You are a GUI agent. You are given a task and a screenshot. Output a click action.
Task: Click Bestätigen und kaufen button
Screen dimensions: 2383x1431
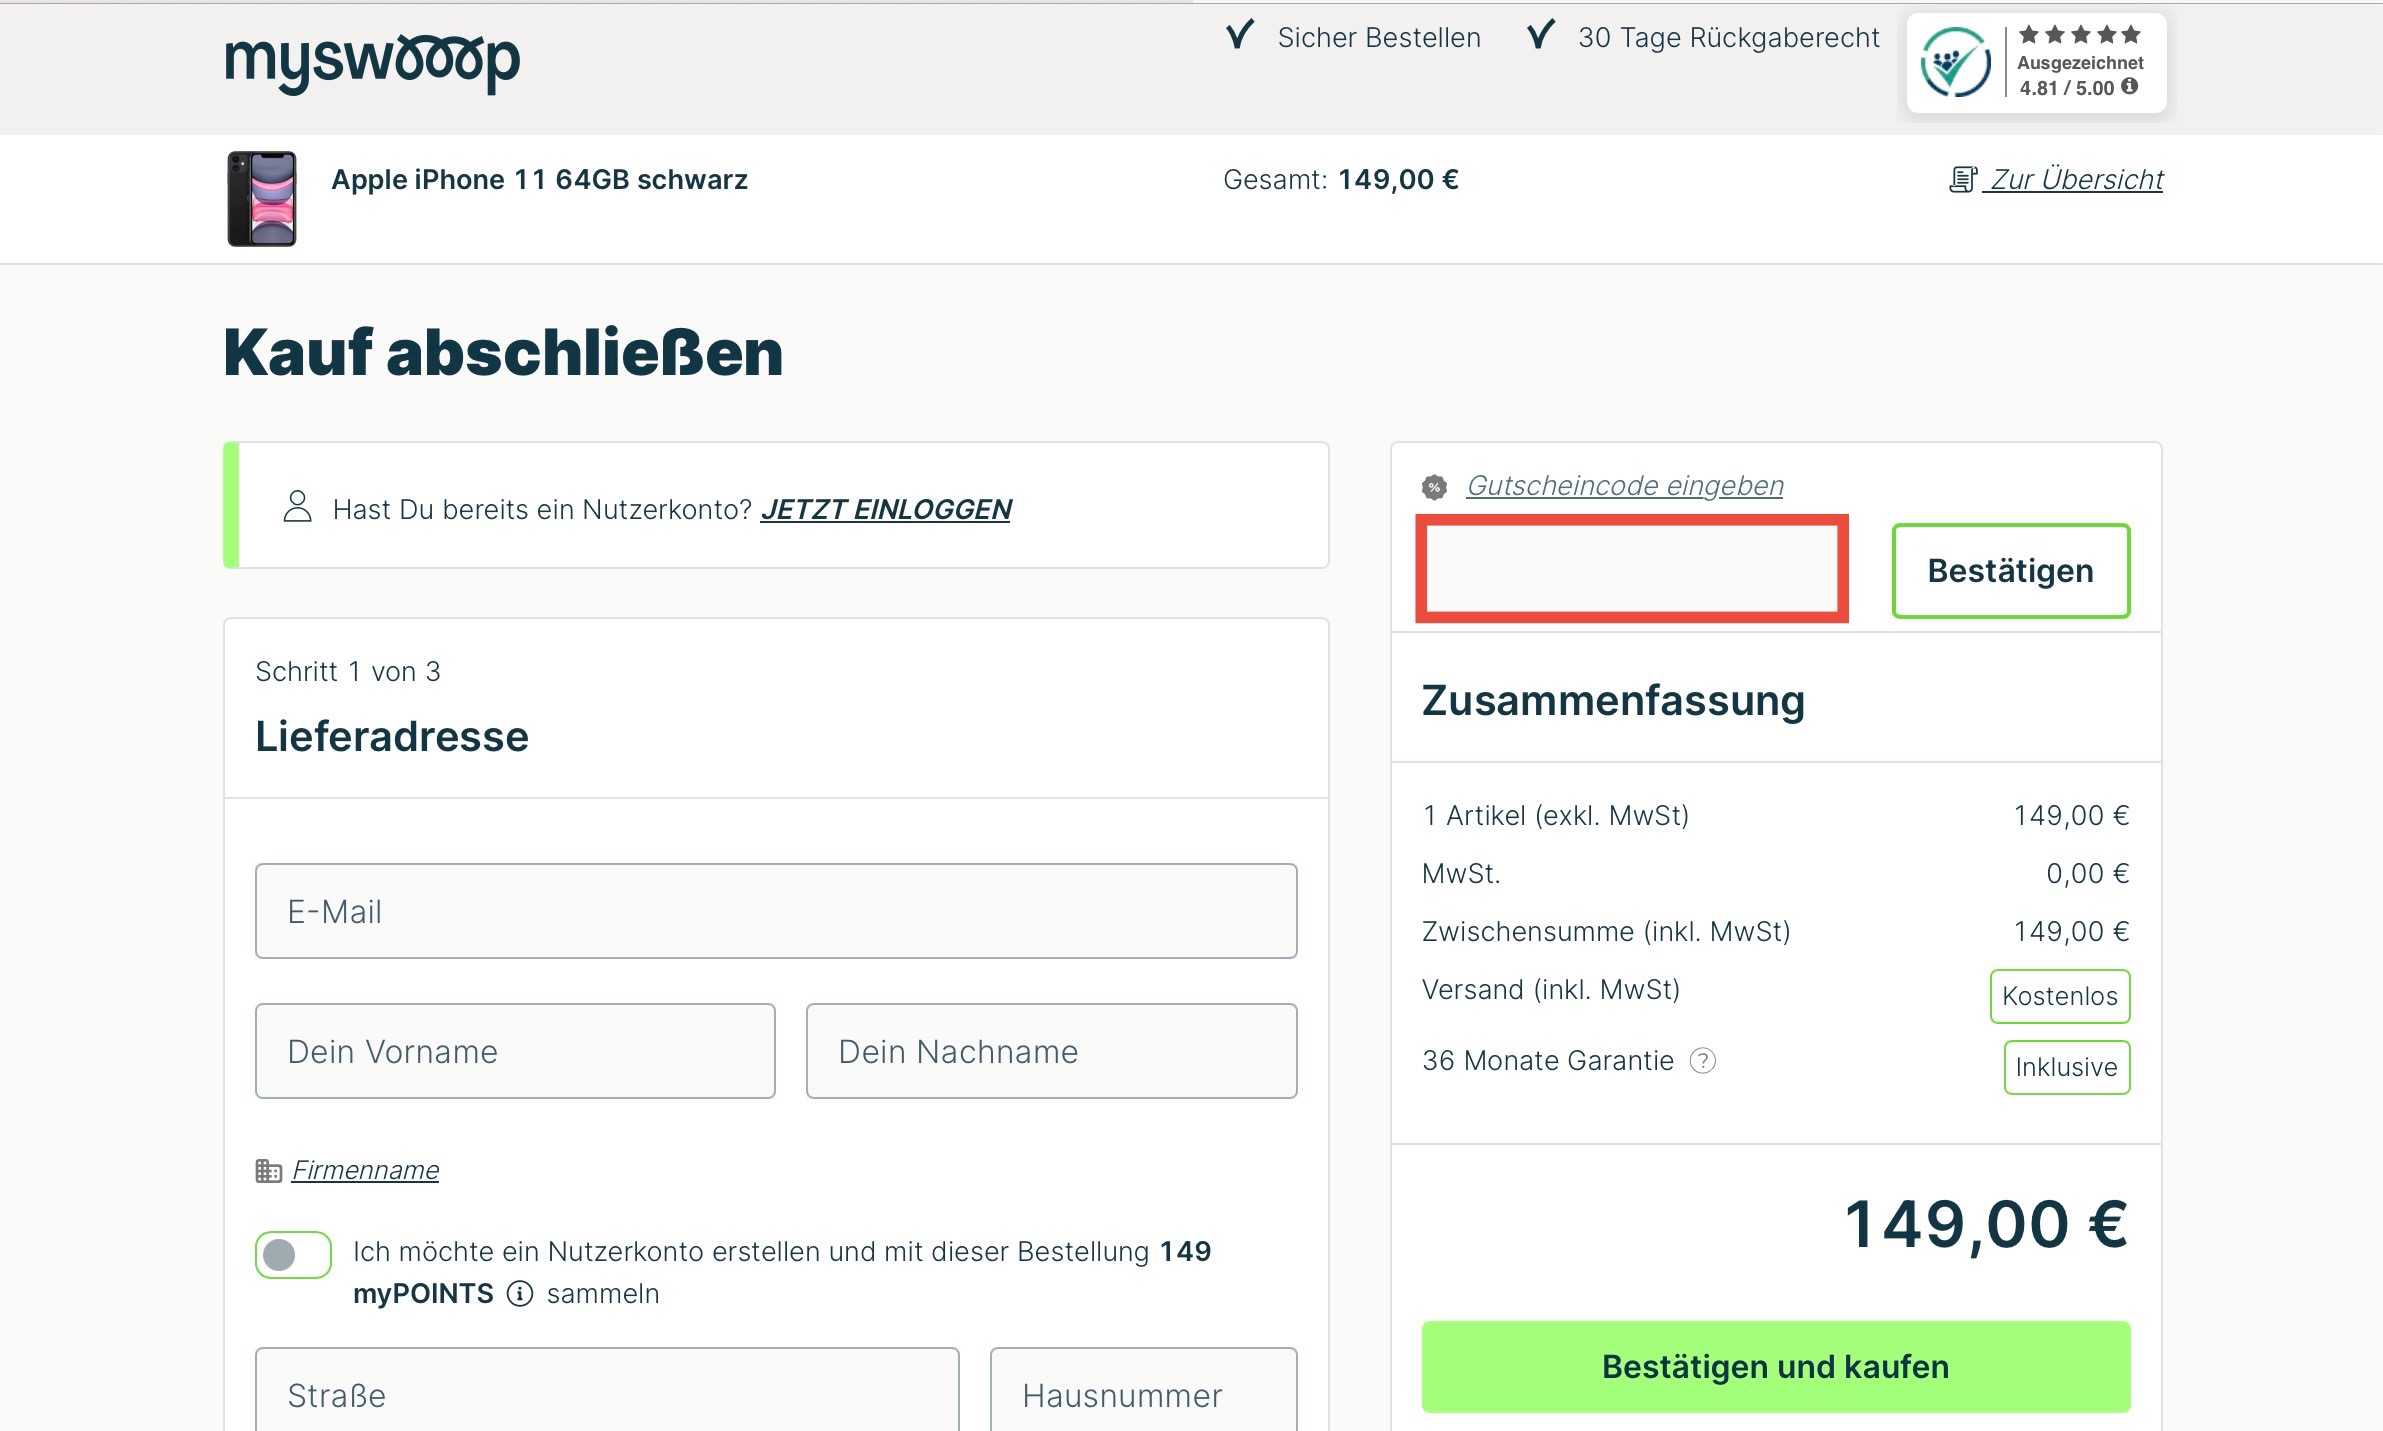(x=1776, y=1367)
